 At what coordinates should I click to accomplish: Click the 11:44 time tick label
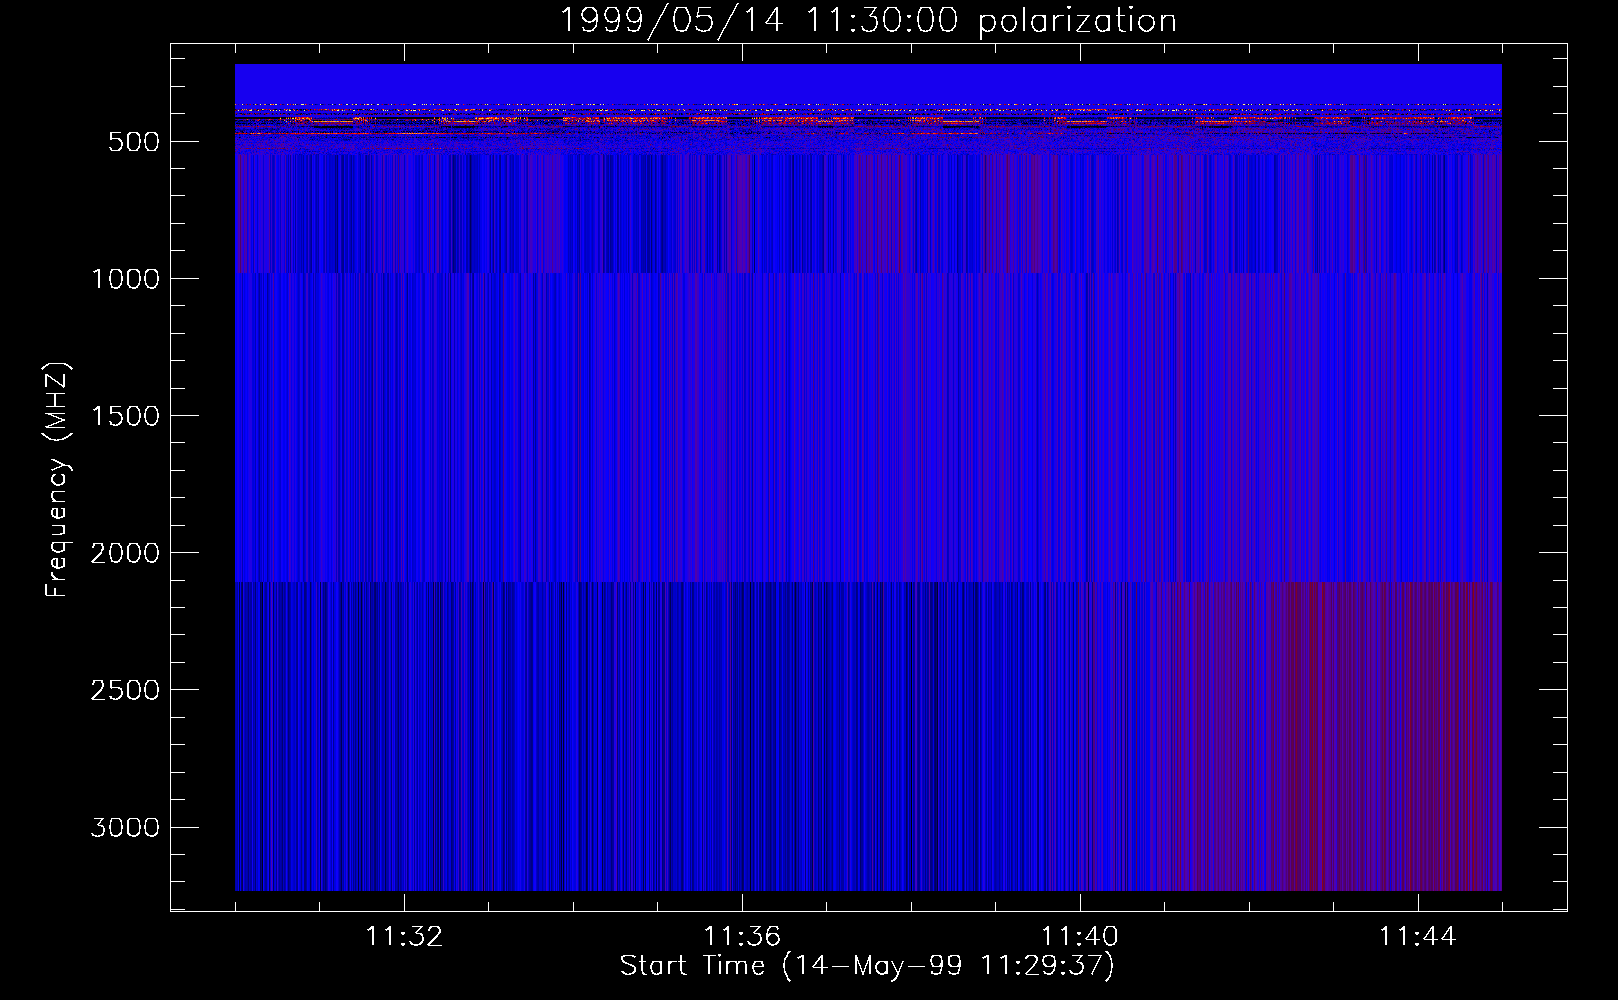(x=1418, y=937)
